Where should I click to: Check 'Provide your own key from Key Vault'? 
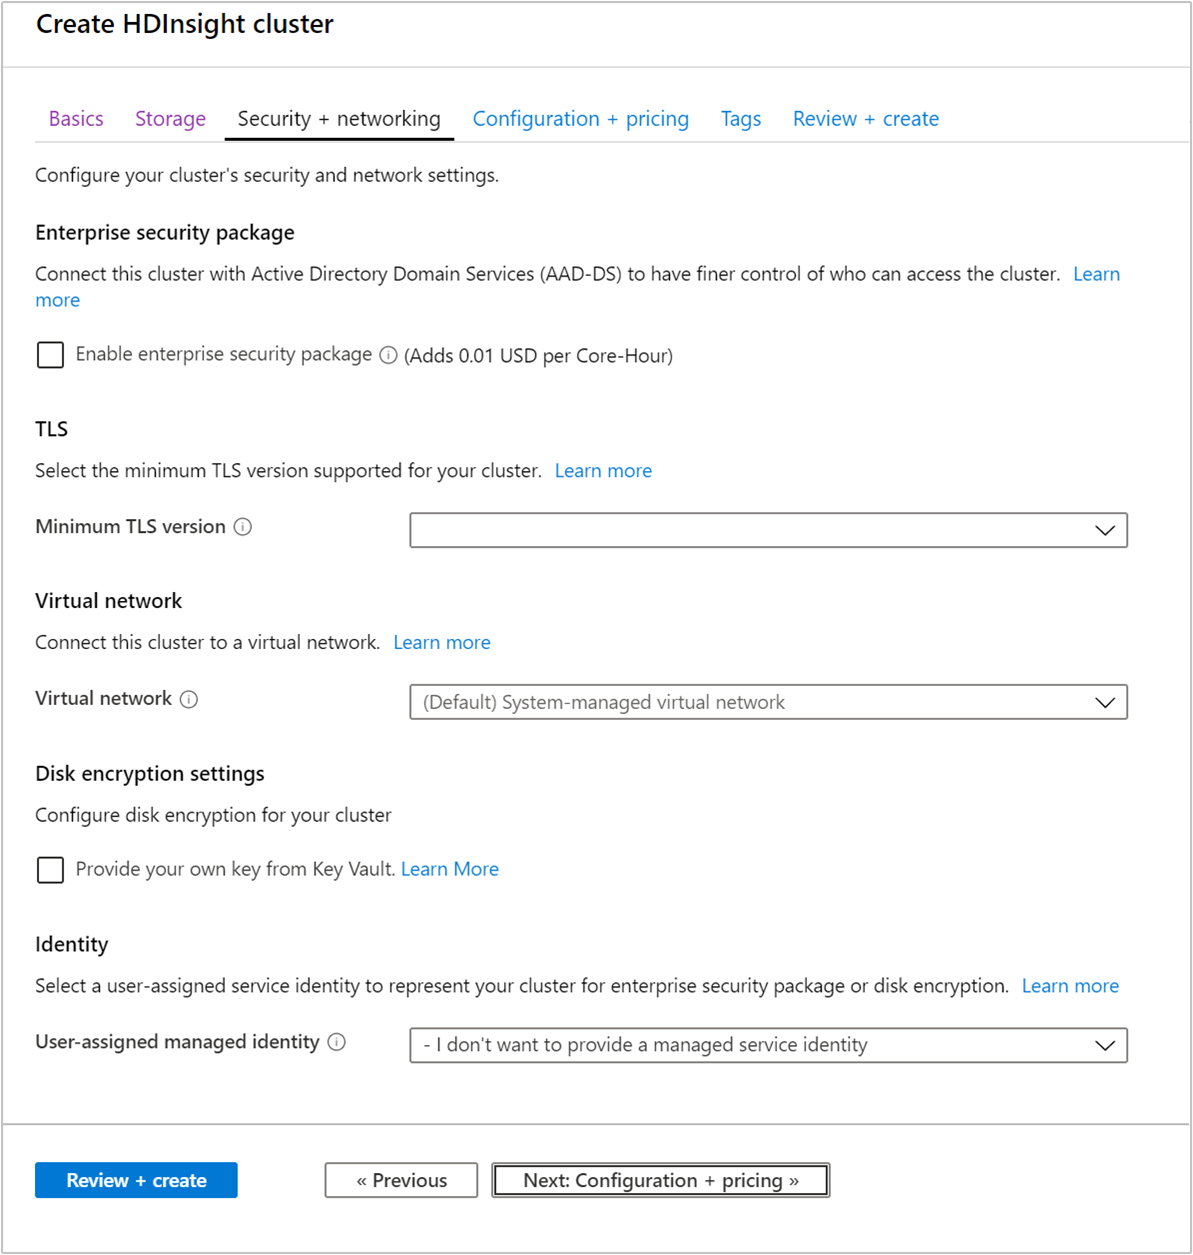(50, 869)
